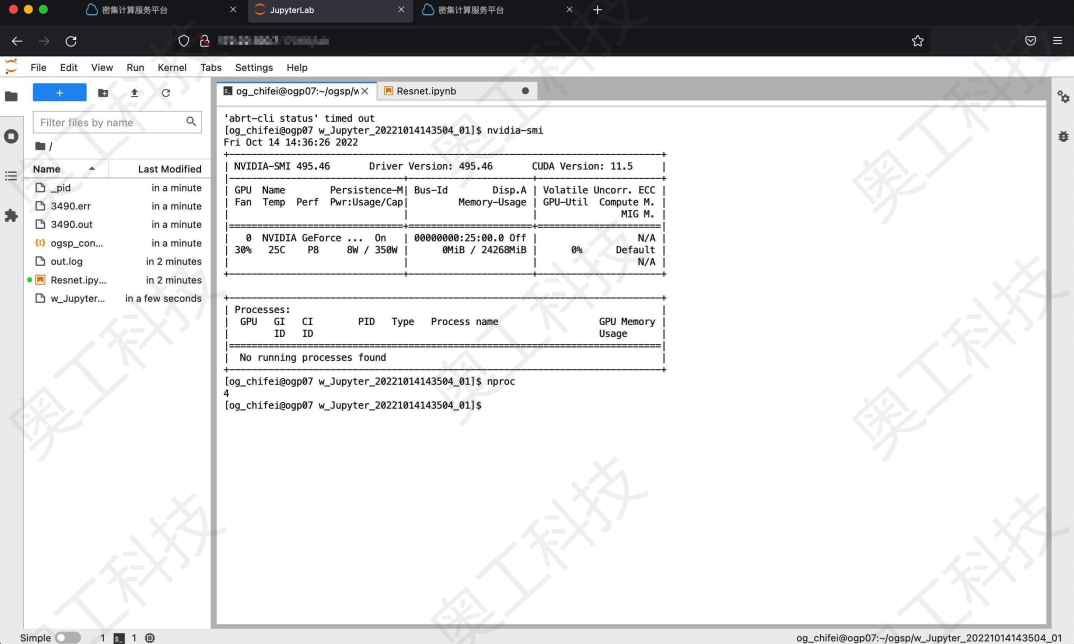Image resolution: width=1074 pixels, height=644 pixels.
Task: Refresh the file list icon
Action: [166, 92]
